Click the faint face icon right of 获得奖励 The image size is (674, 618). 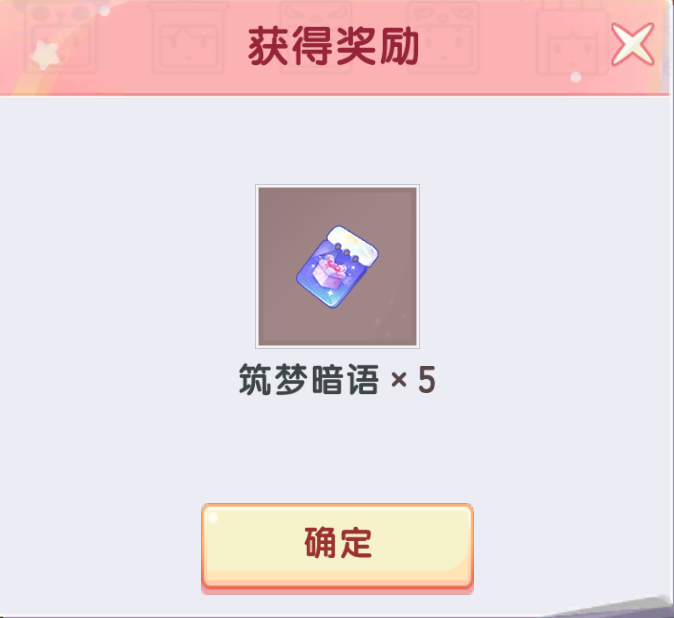(x=444, y=37)
